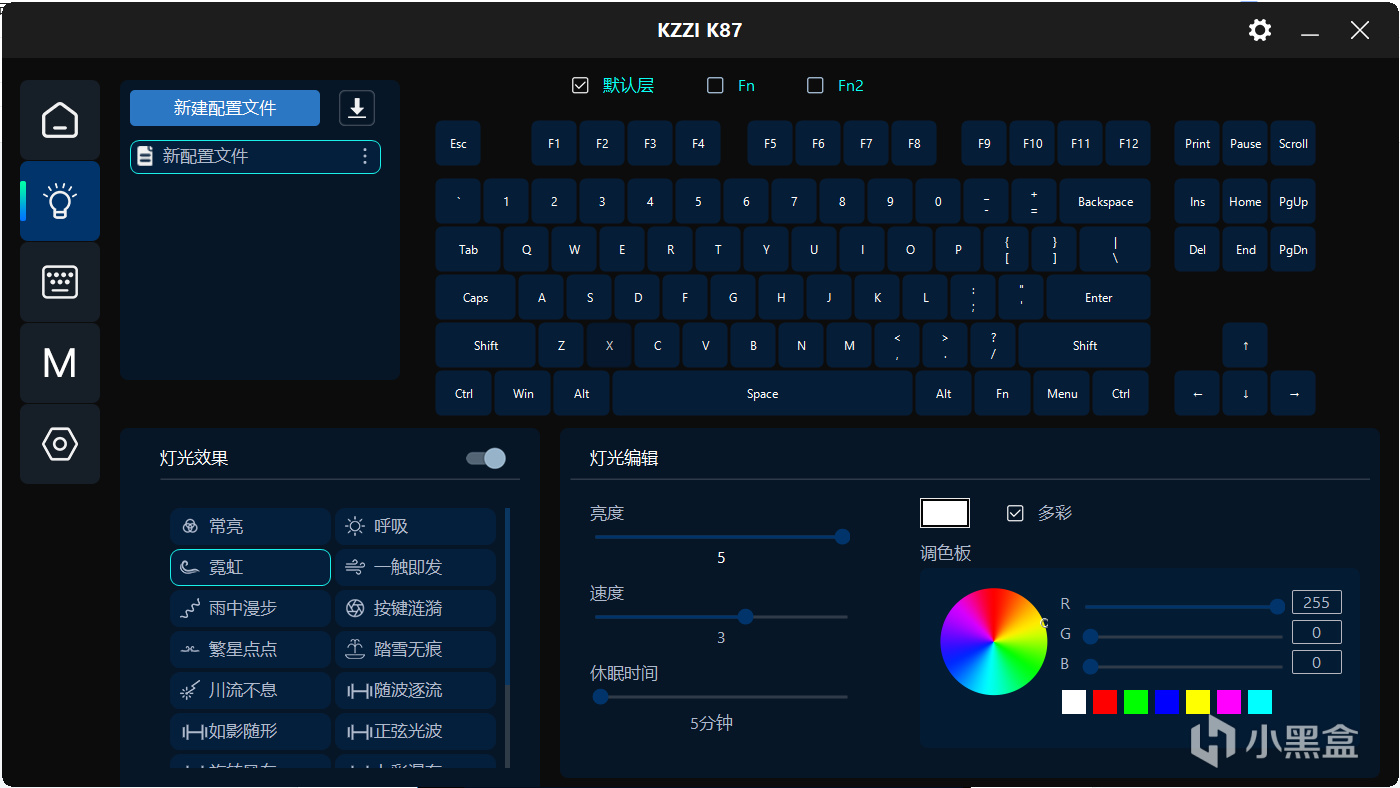Pick the 按键涟漪 ripple effect
This screenshot has height=788, width=1400.
(x=415, y=608)
